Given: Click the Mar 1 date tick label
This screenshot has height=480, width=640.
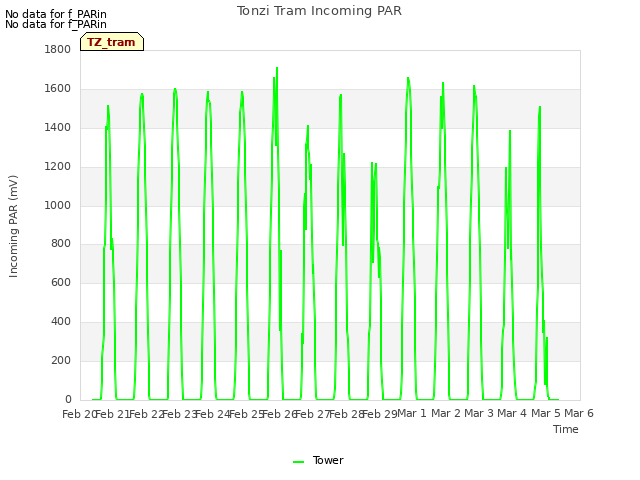Looking at the screenshot, I should pos(412,413).
